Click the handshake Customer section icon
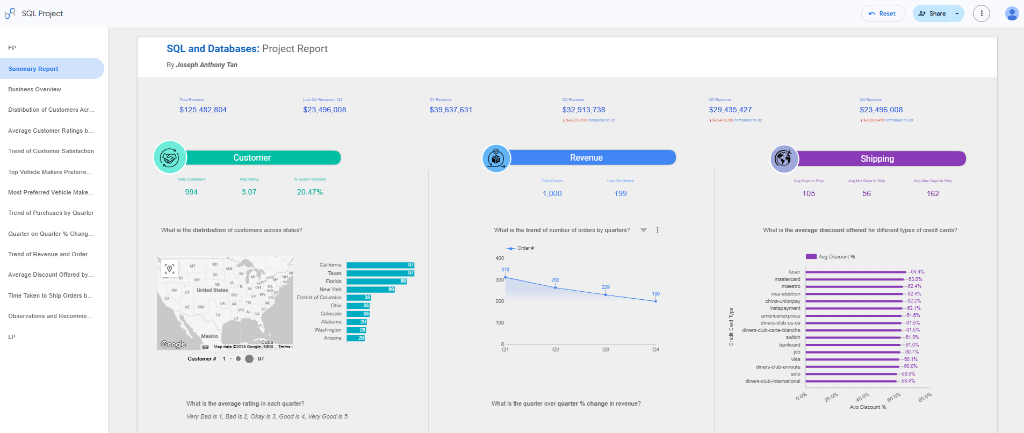The image size is (1024, 433). coord(170,157)
